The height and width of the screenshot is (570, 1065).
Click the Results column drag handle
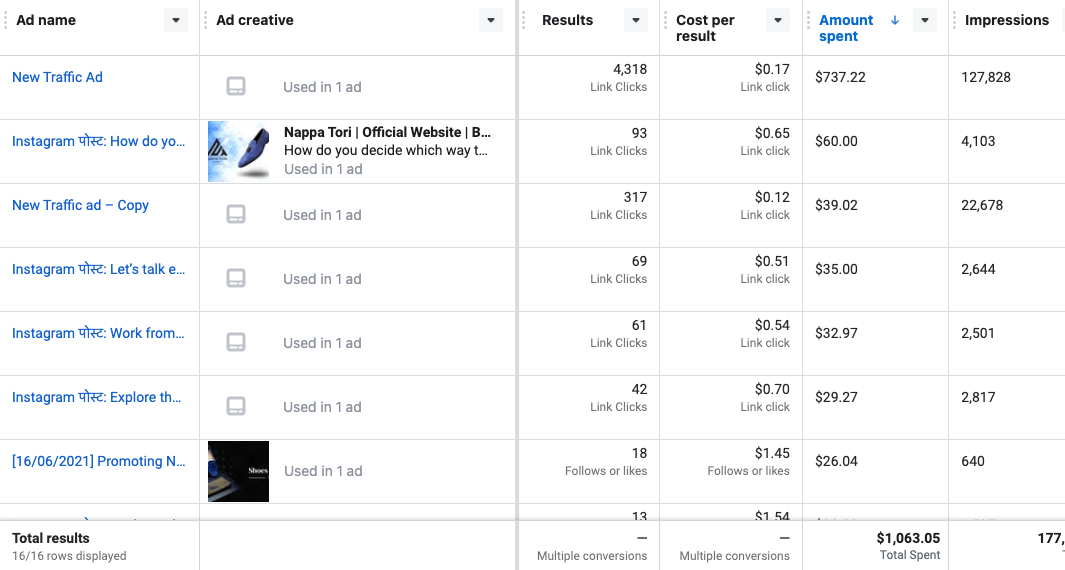point(524,20)
